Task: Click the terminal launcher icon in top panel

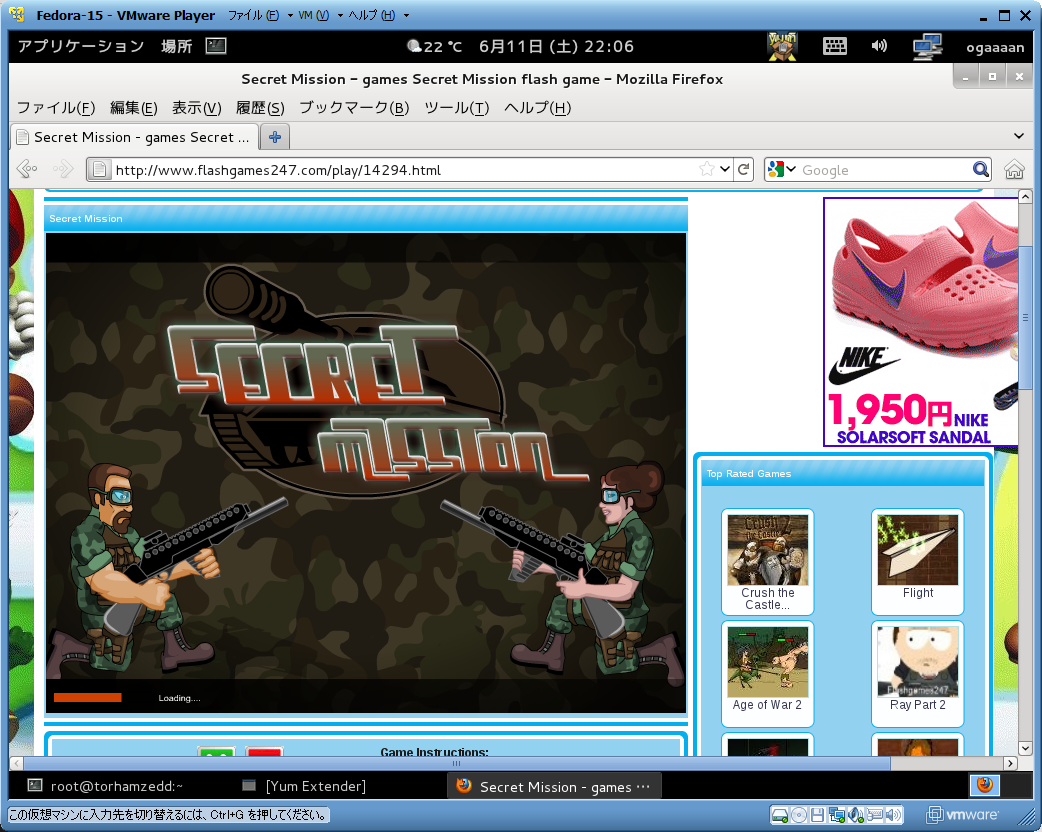Action: coord(216,46)
